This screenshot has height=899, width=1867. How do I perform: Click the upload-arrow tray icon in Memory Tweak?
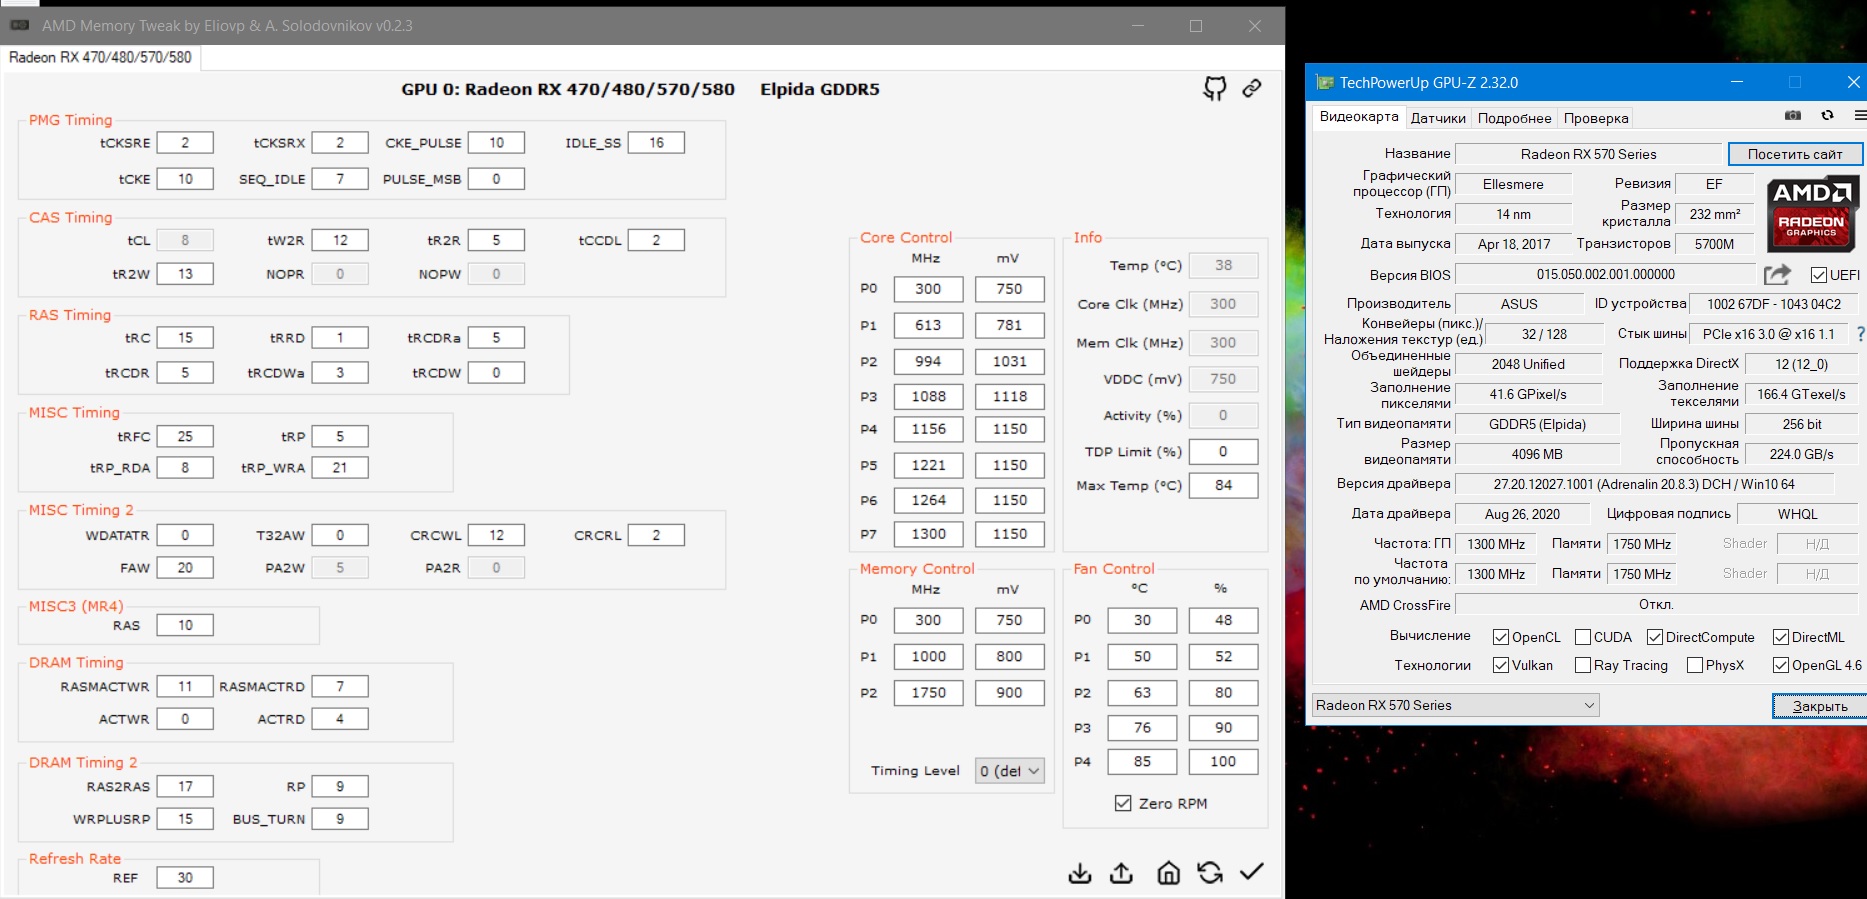coord(1122,873)
